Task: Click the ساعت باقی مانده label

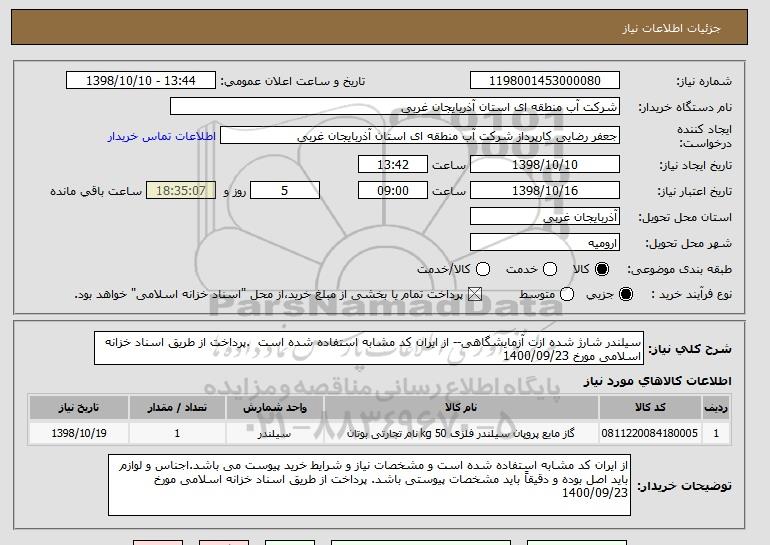Action: 96,191
